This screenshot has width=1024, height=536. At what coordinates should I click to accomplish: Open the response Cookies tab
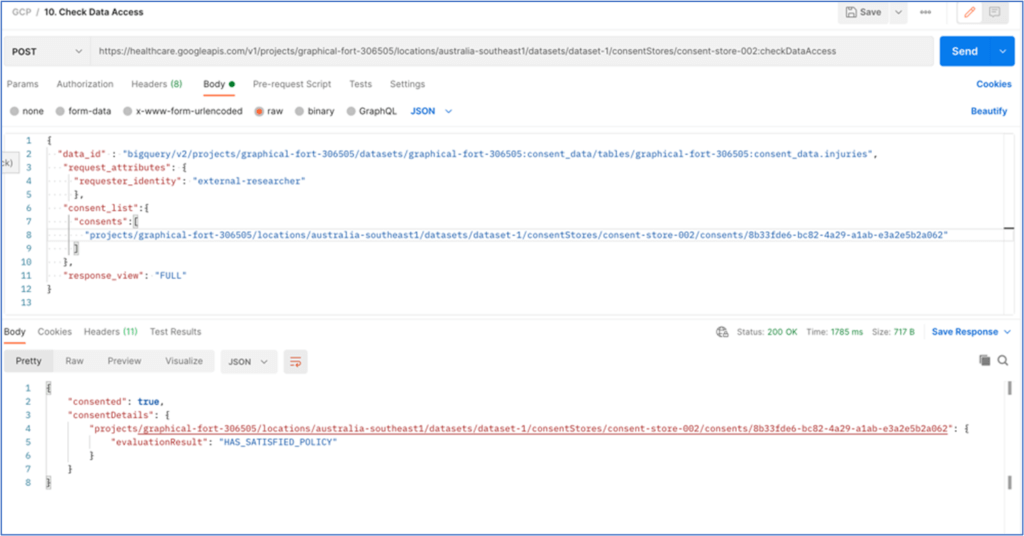tap(54, 332)
